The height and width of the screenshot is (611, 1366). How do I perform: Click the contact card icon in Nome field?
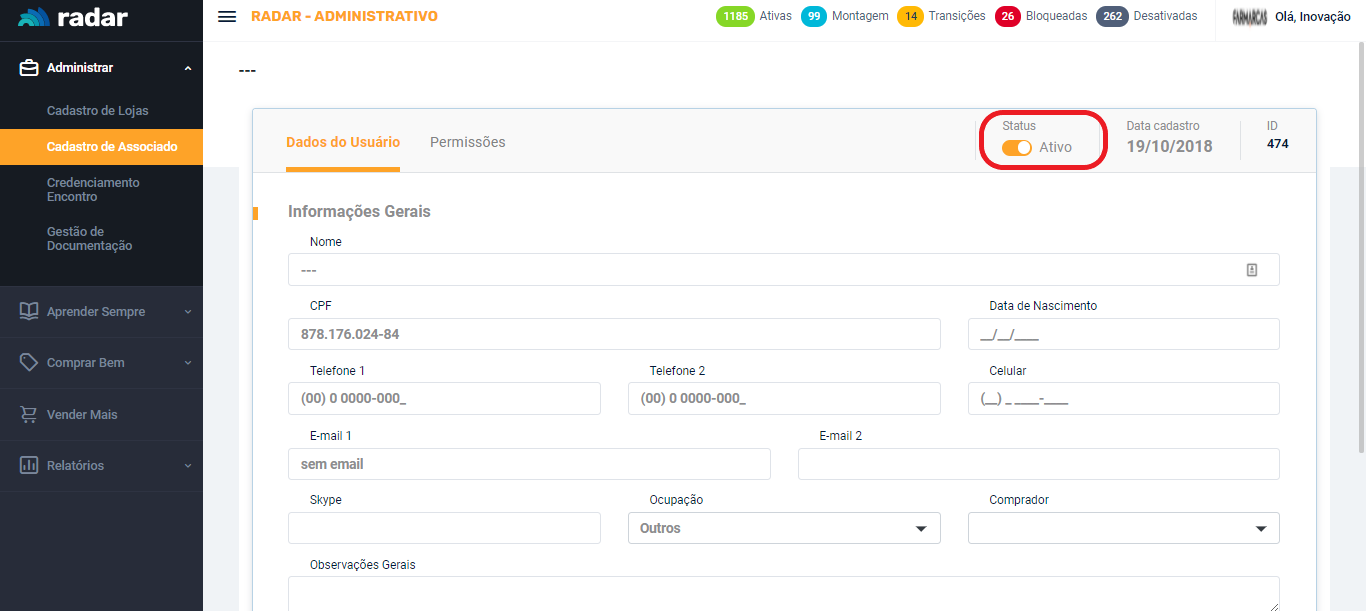click(x=1251, y=270)
